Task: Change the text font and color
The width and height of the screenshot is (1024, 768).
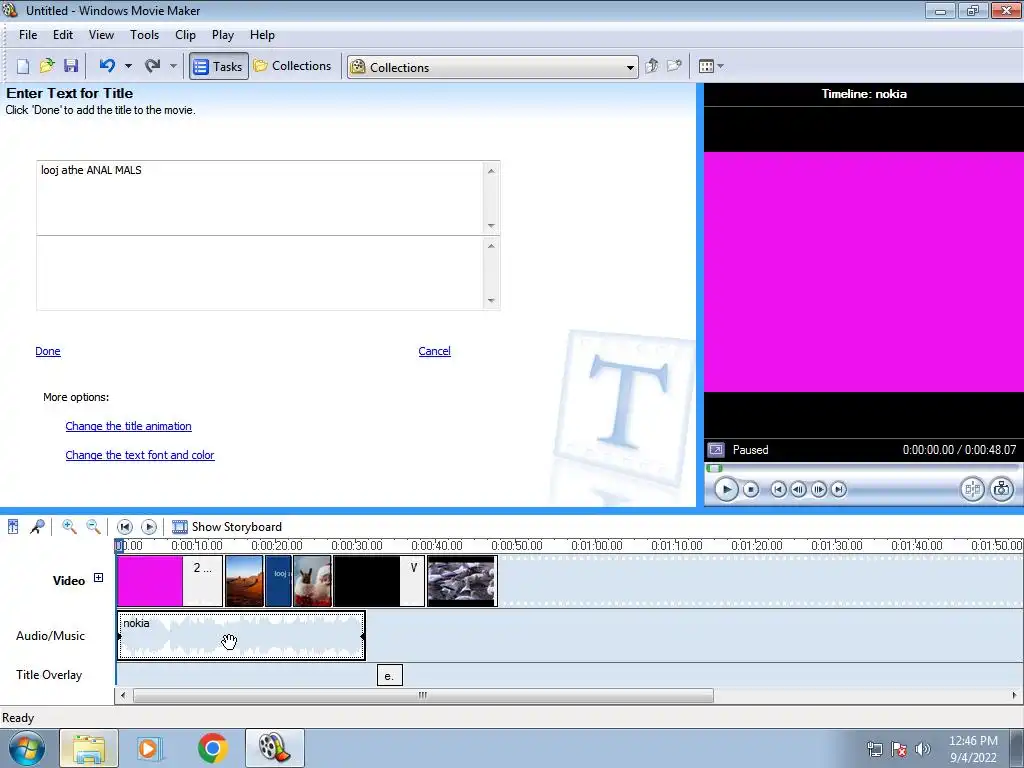Action: coord(140,455)
